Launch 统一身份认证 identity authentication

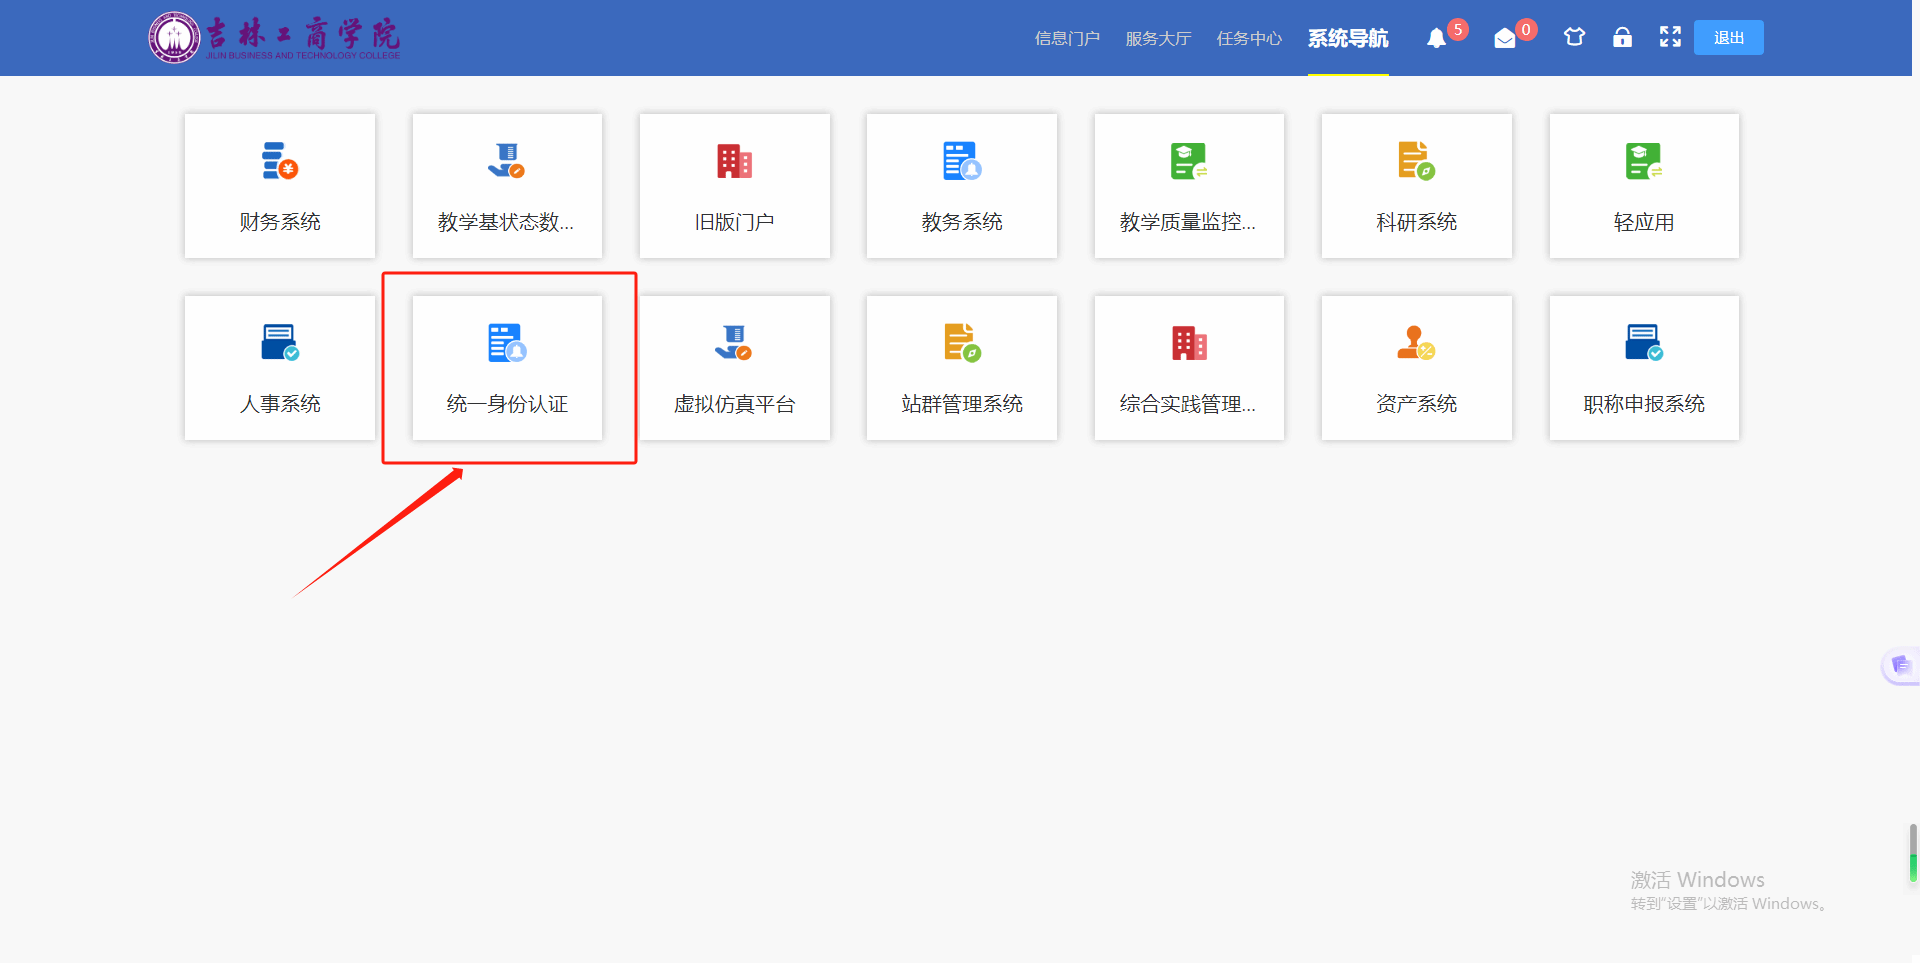(507, 368)
